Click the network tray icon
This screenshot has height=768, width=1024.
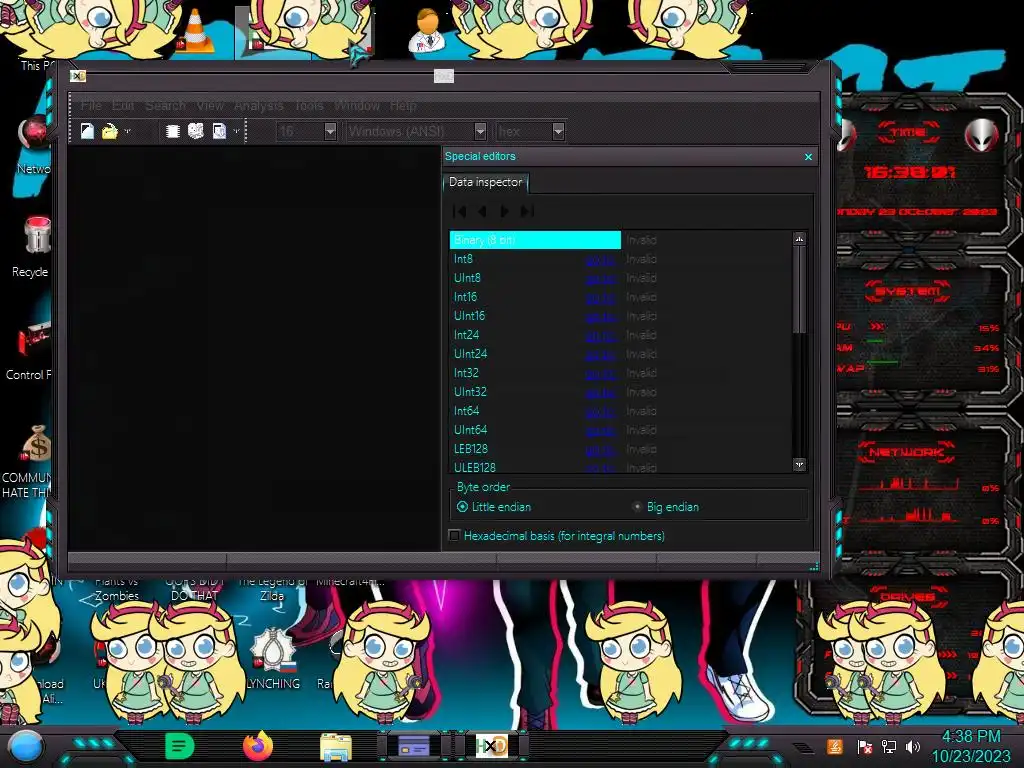tap(889, 746)
